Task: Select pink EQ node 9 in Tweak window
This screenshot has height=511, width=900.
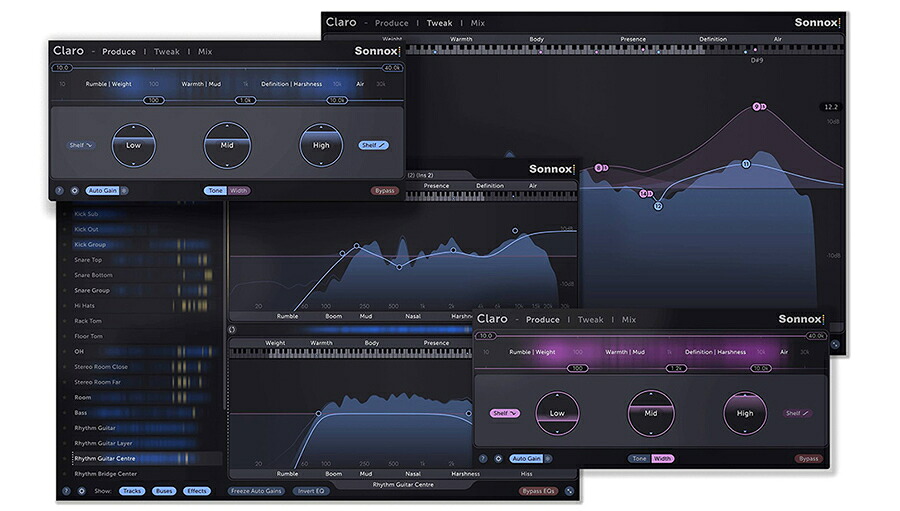Action: (x=759, y=107)
